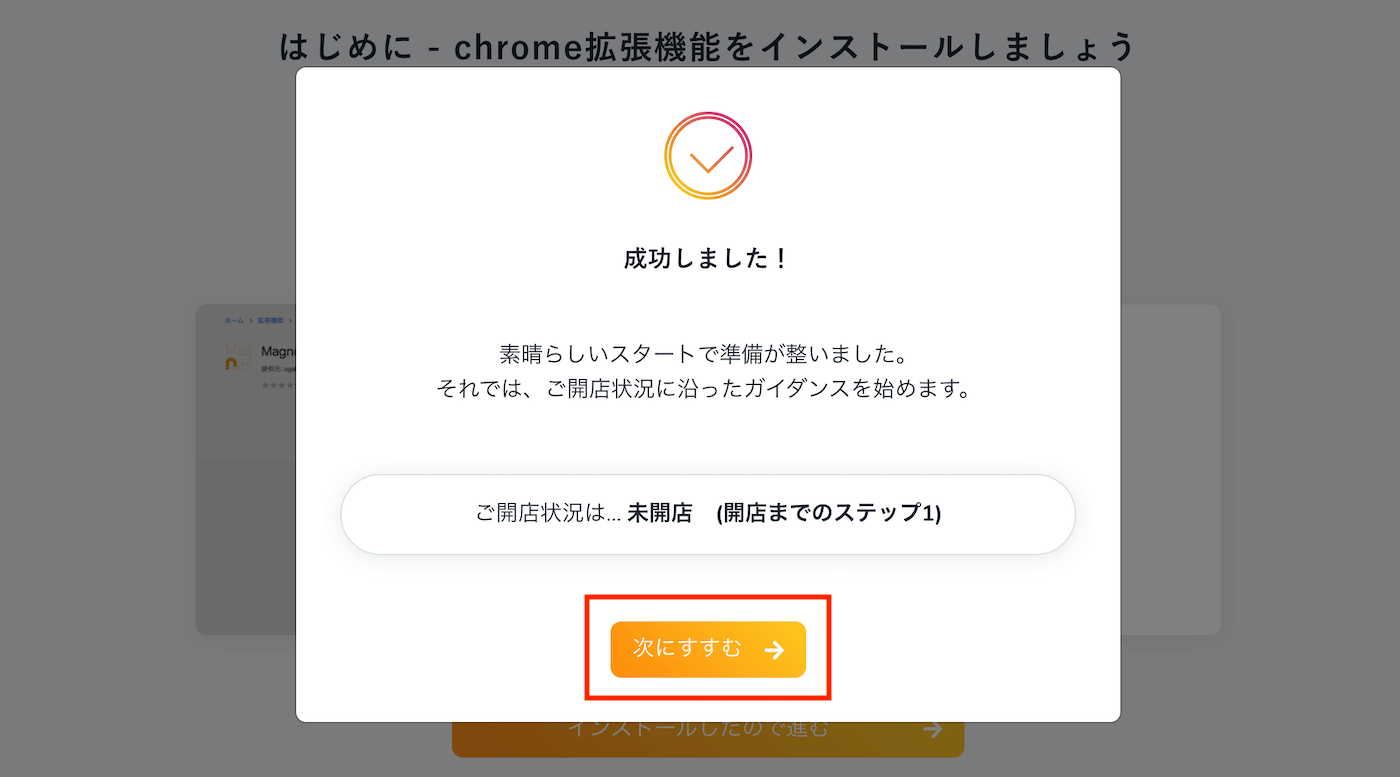
Task: Open the 拡張機能 breadcrumb link
Action: pyautogui.click(x=270, y=321)
